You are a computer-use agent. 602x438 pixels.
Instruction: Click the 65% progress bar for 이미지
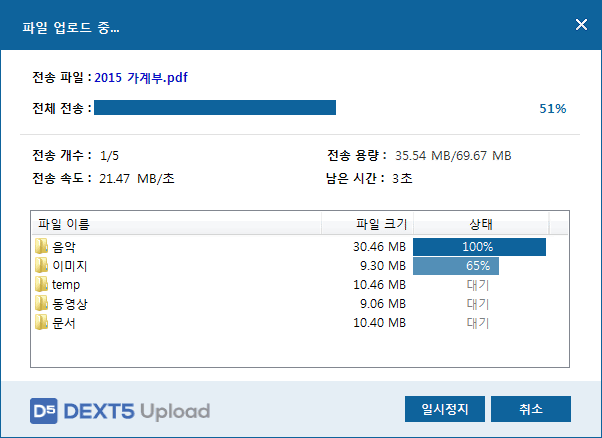[456, 266]
